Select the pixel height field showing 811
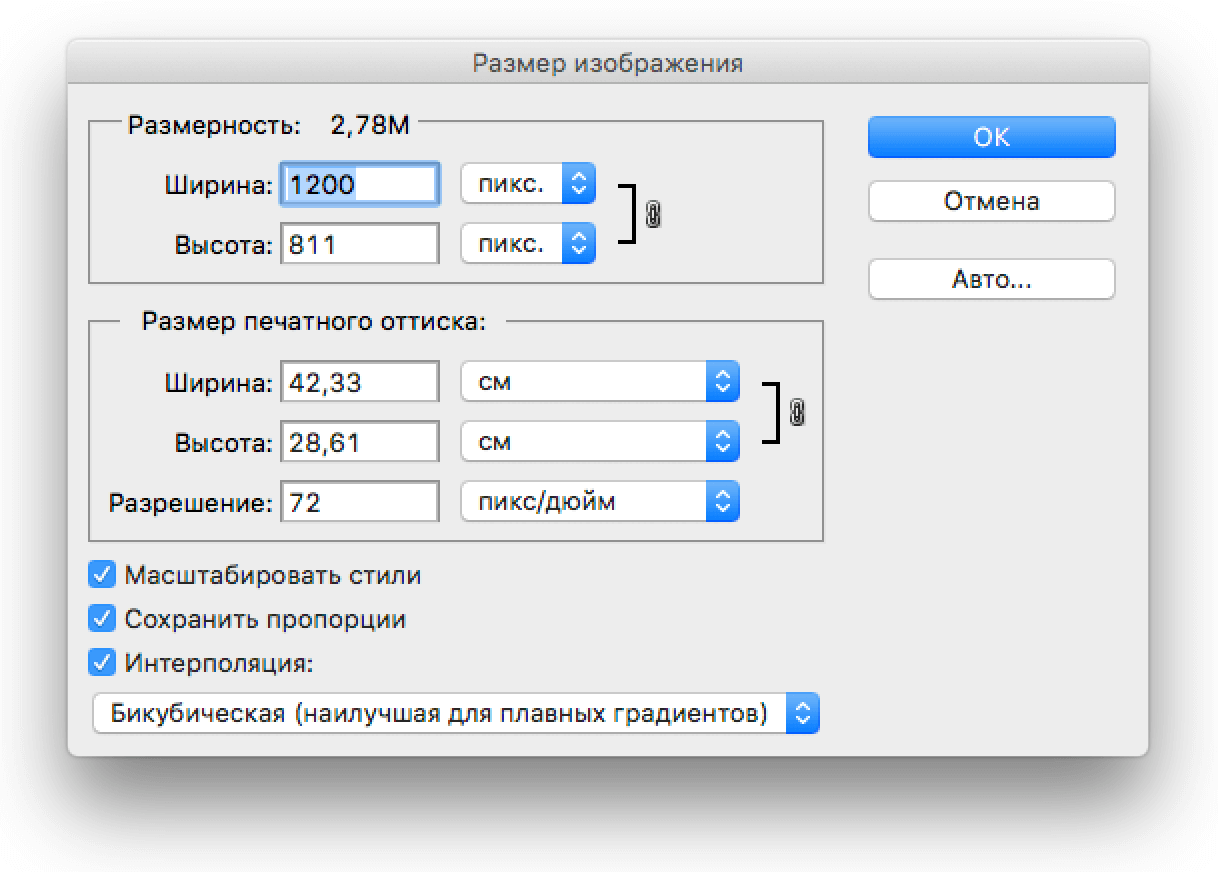1218x872 pixels. click(x=360, y=243)
